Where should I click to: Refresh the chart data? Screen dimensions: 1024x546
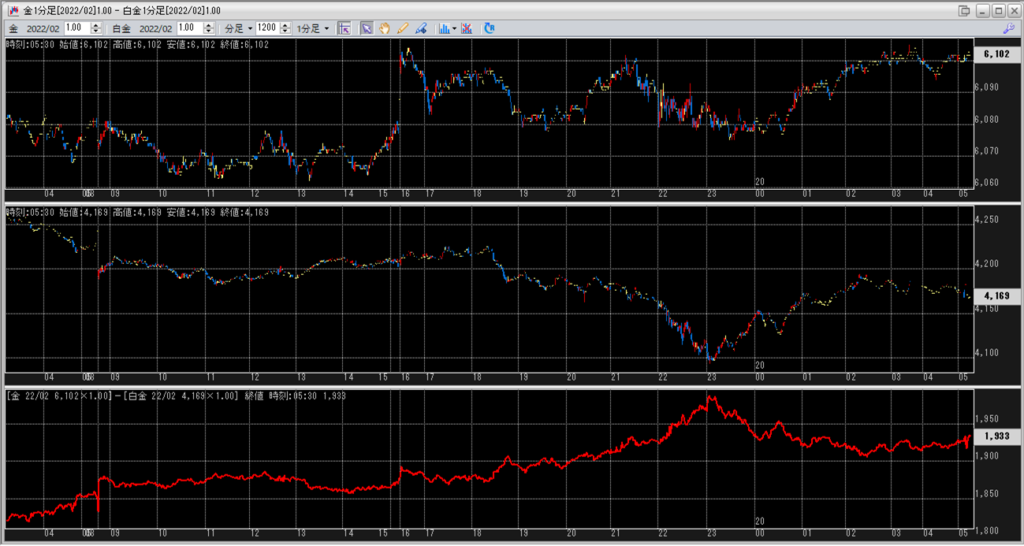click(x=489, y=28)
